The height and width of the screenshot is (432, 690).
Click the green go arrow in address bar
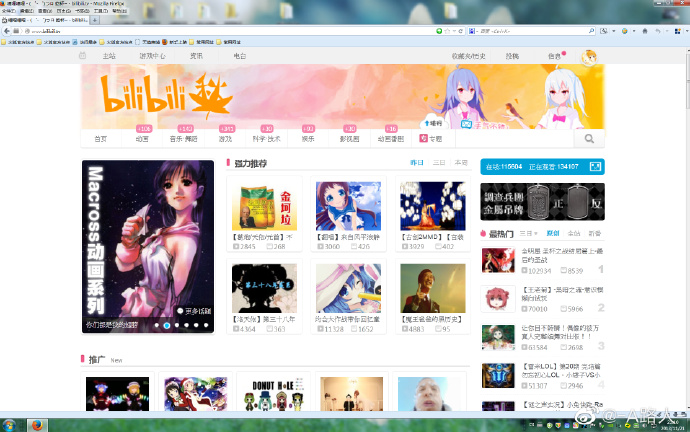pyautogui.click(x=439, y=31)
